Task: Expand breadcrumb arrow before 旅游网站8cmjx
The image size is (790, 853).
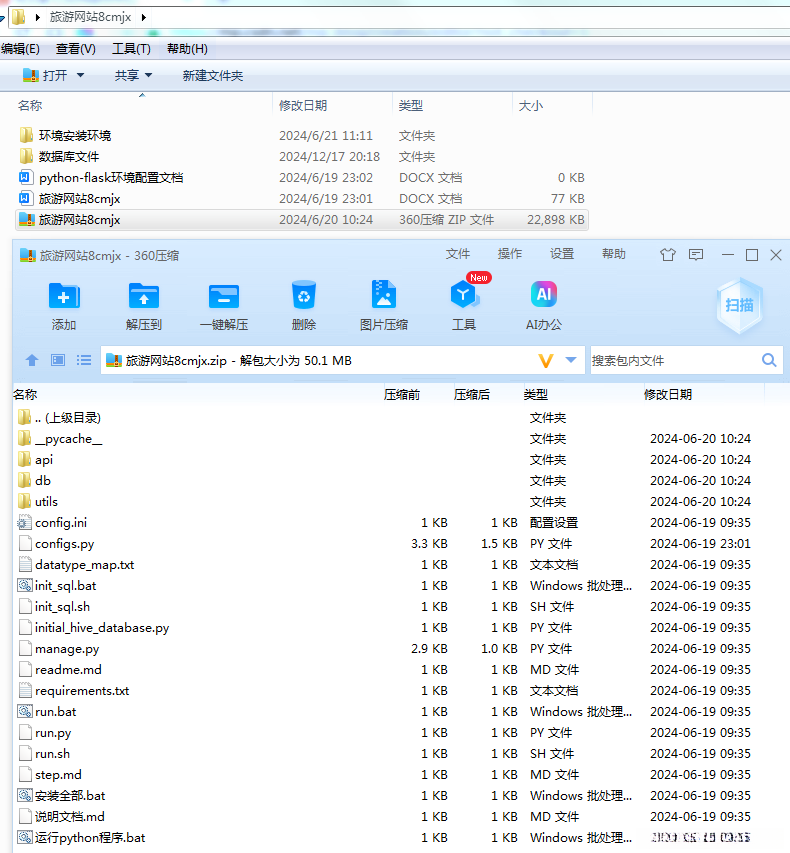Action: coord(38,17)
